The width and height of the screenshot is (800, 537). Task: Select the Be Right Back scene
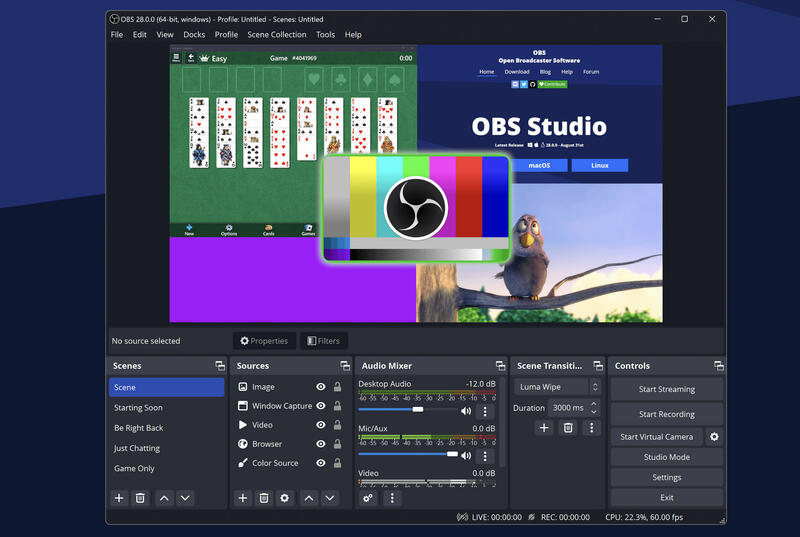(x=166, y=428)
